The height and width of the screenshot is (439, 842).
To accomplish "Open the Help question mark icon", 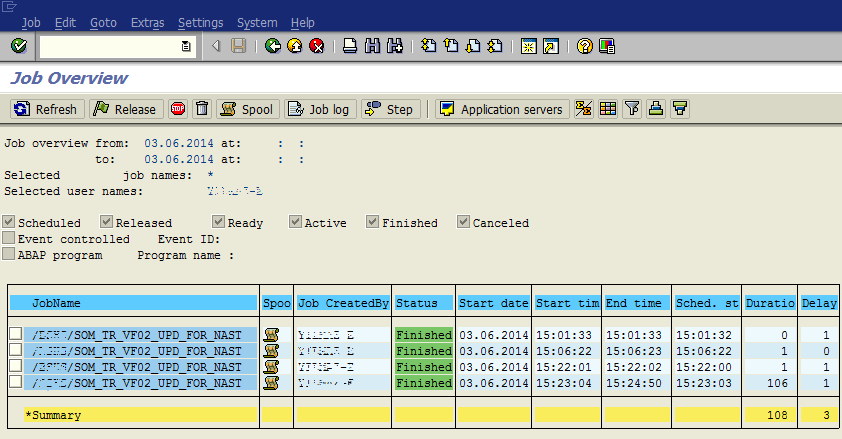I will pyautogui.click(x=584, y=46).
